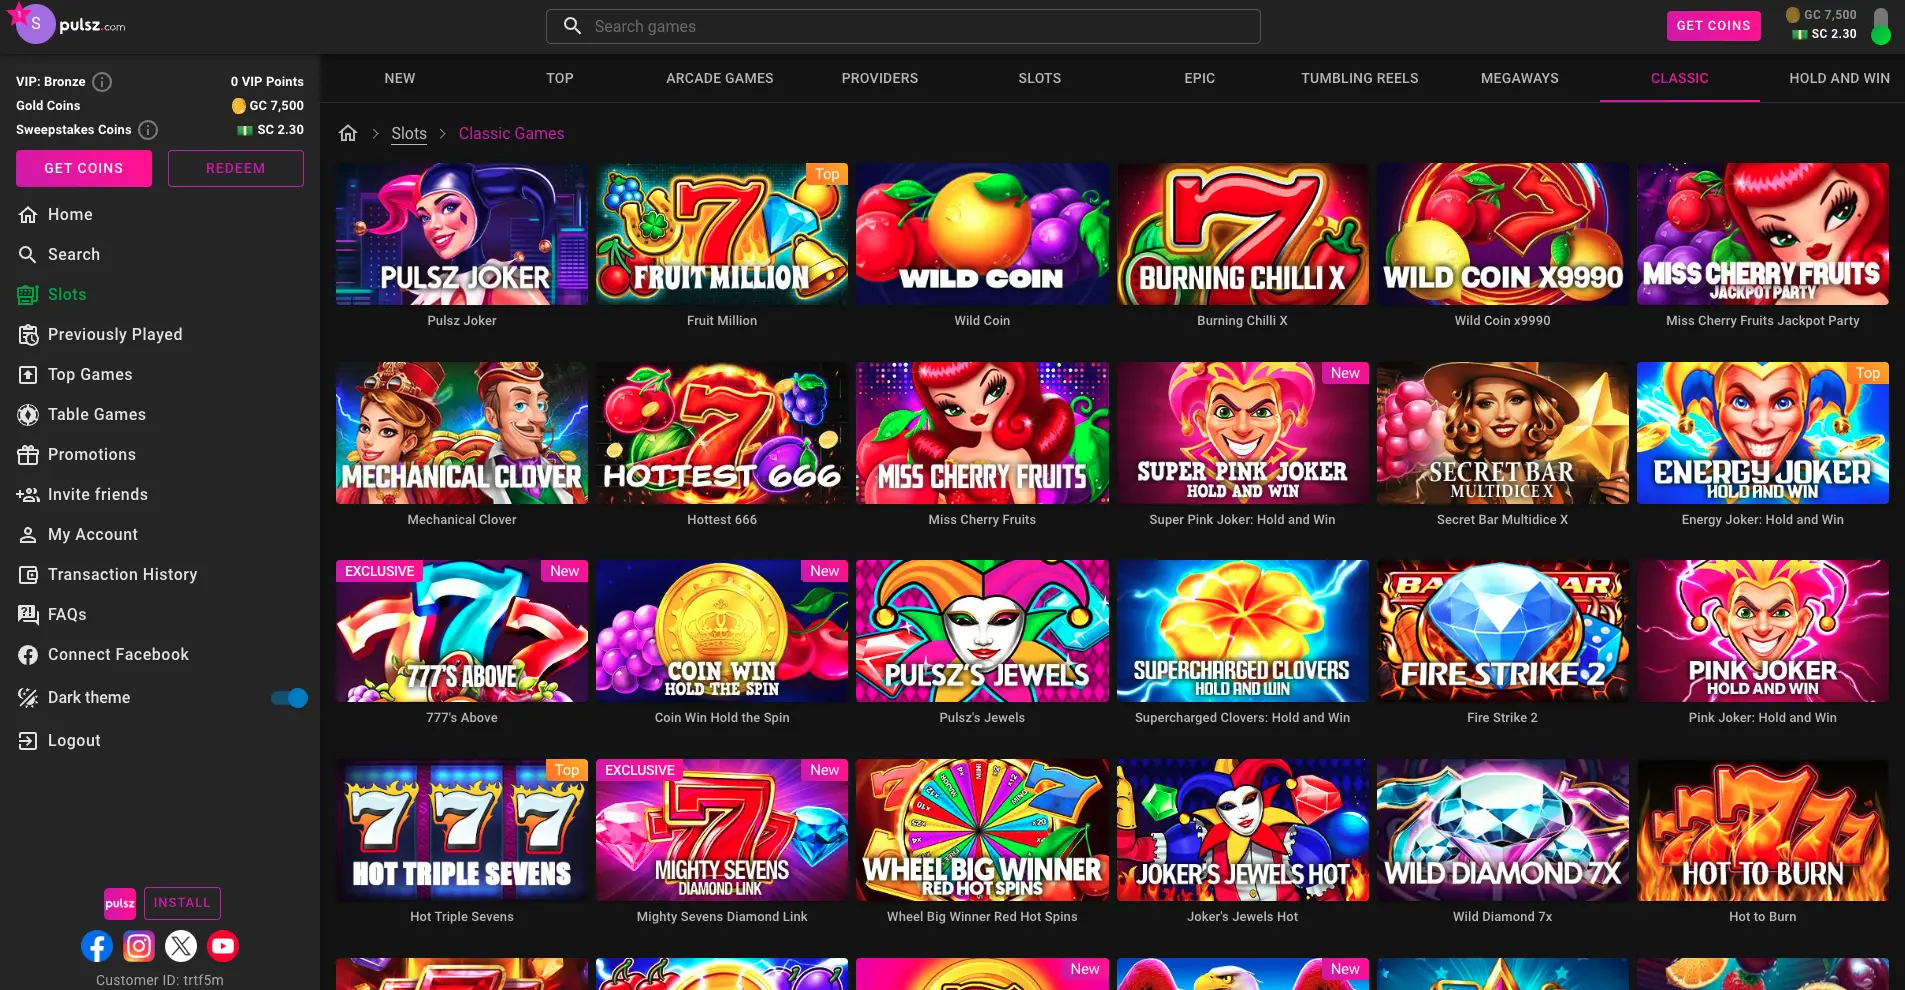Click the Miss Cherry Fruits title text
The image size is (1905, 990).
point(982,520)
